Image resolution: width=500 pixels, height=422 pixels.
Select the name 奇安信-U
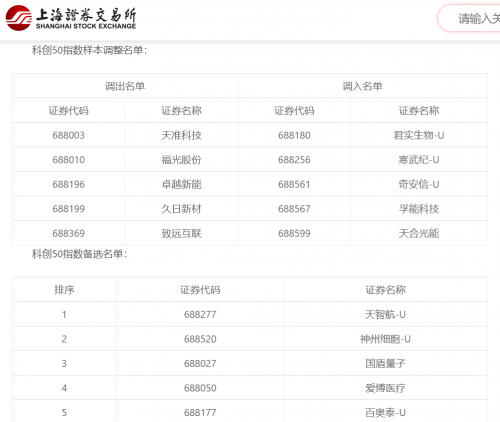click(x=419, y=184)
